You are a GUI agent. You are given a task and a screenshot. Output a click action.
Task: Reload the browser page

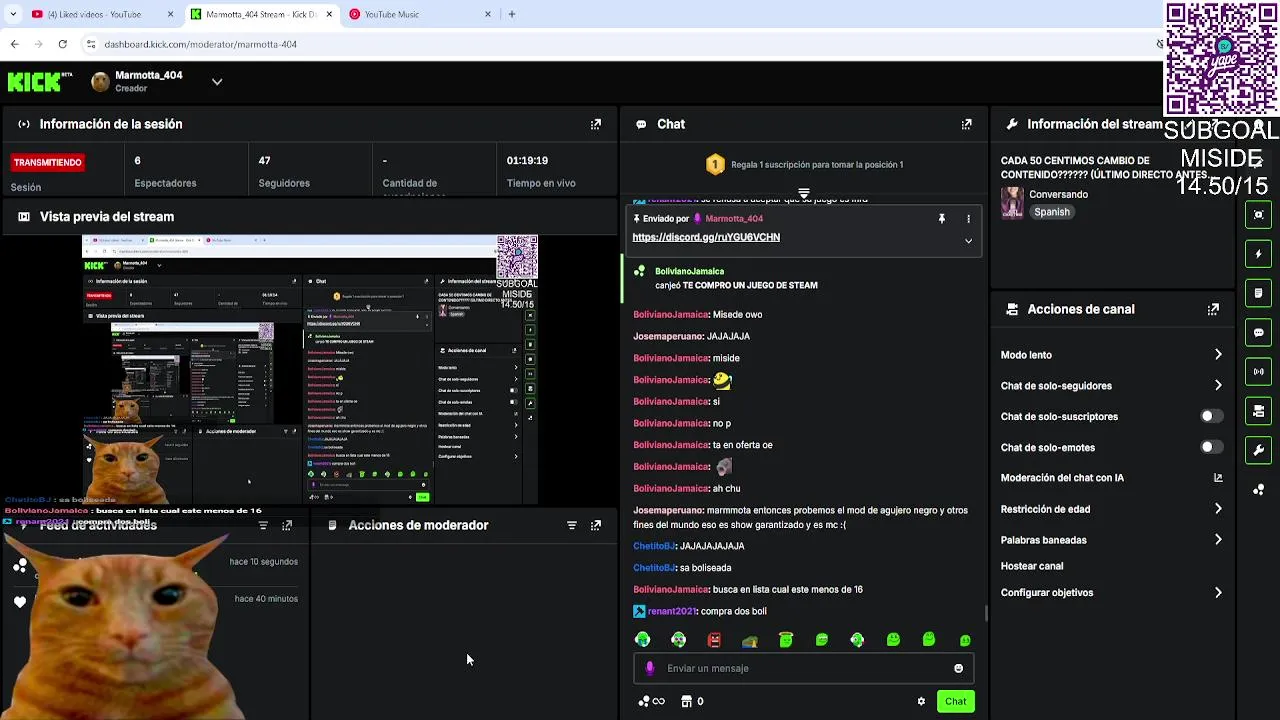(62, 44)
